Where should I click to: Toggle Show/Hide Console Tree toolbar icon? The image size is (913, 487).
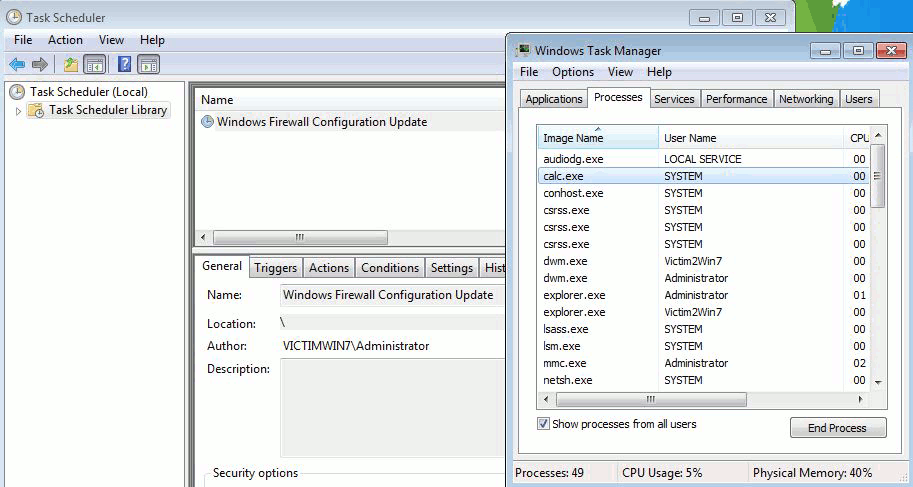(x=94, y=65)
